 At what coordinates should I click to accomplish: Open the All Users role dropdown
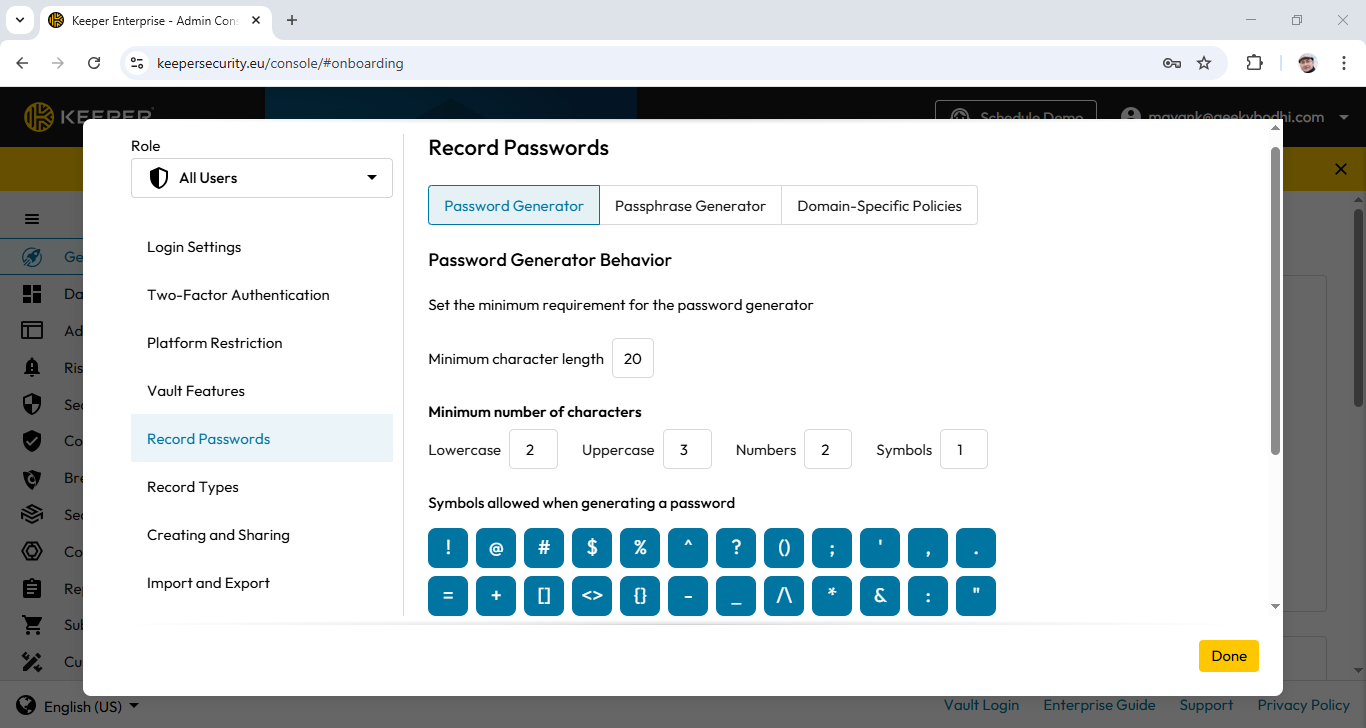pyautogui.click(x=262, y=178)
